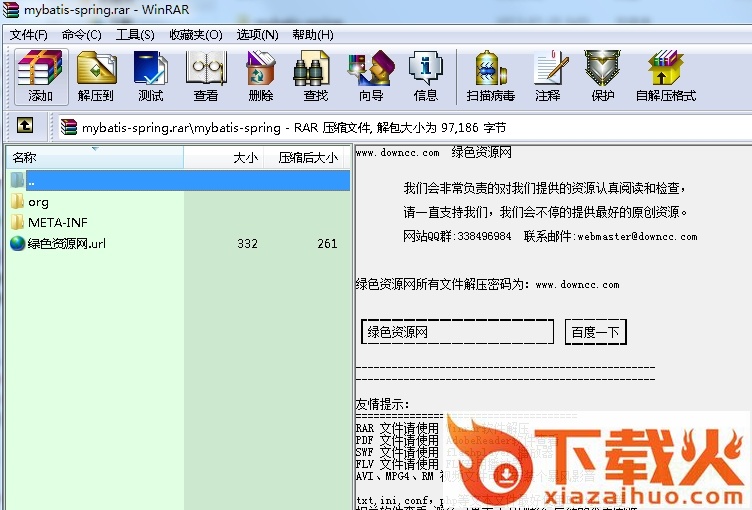Click the Add (添加) toolbar icon
The height and width of the screenshot is (510, 752).
coord(40,76)
